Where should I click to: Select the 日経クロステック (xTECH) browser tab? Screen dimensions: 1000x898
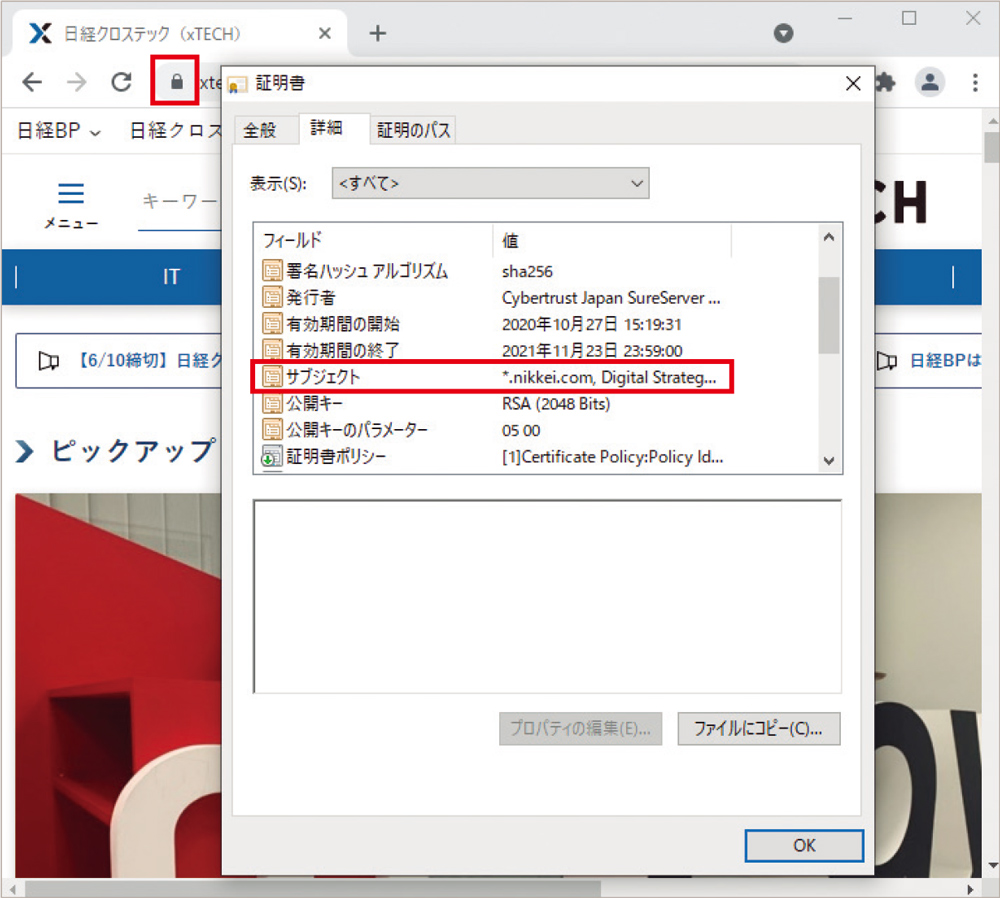pos(179,33)
